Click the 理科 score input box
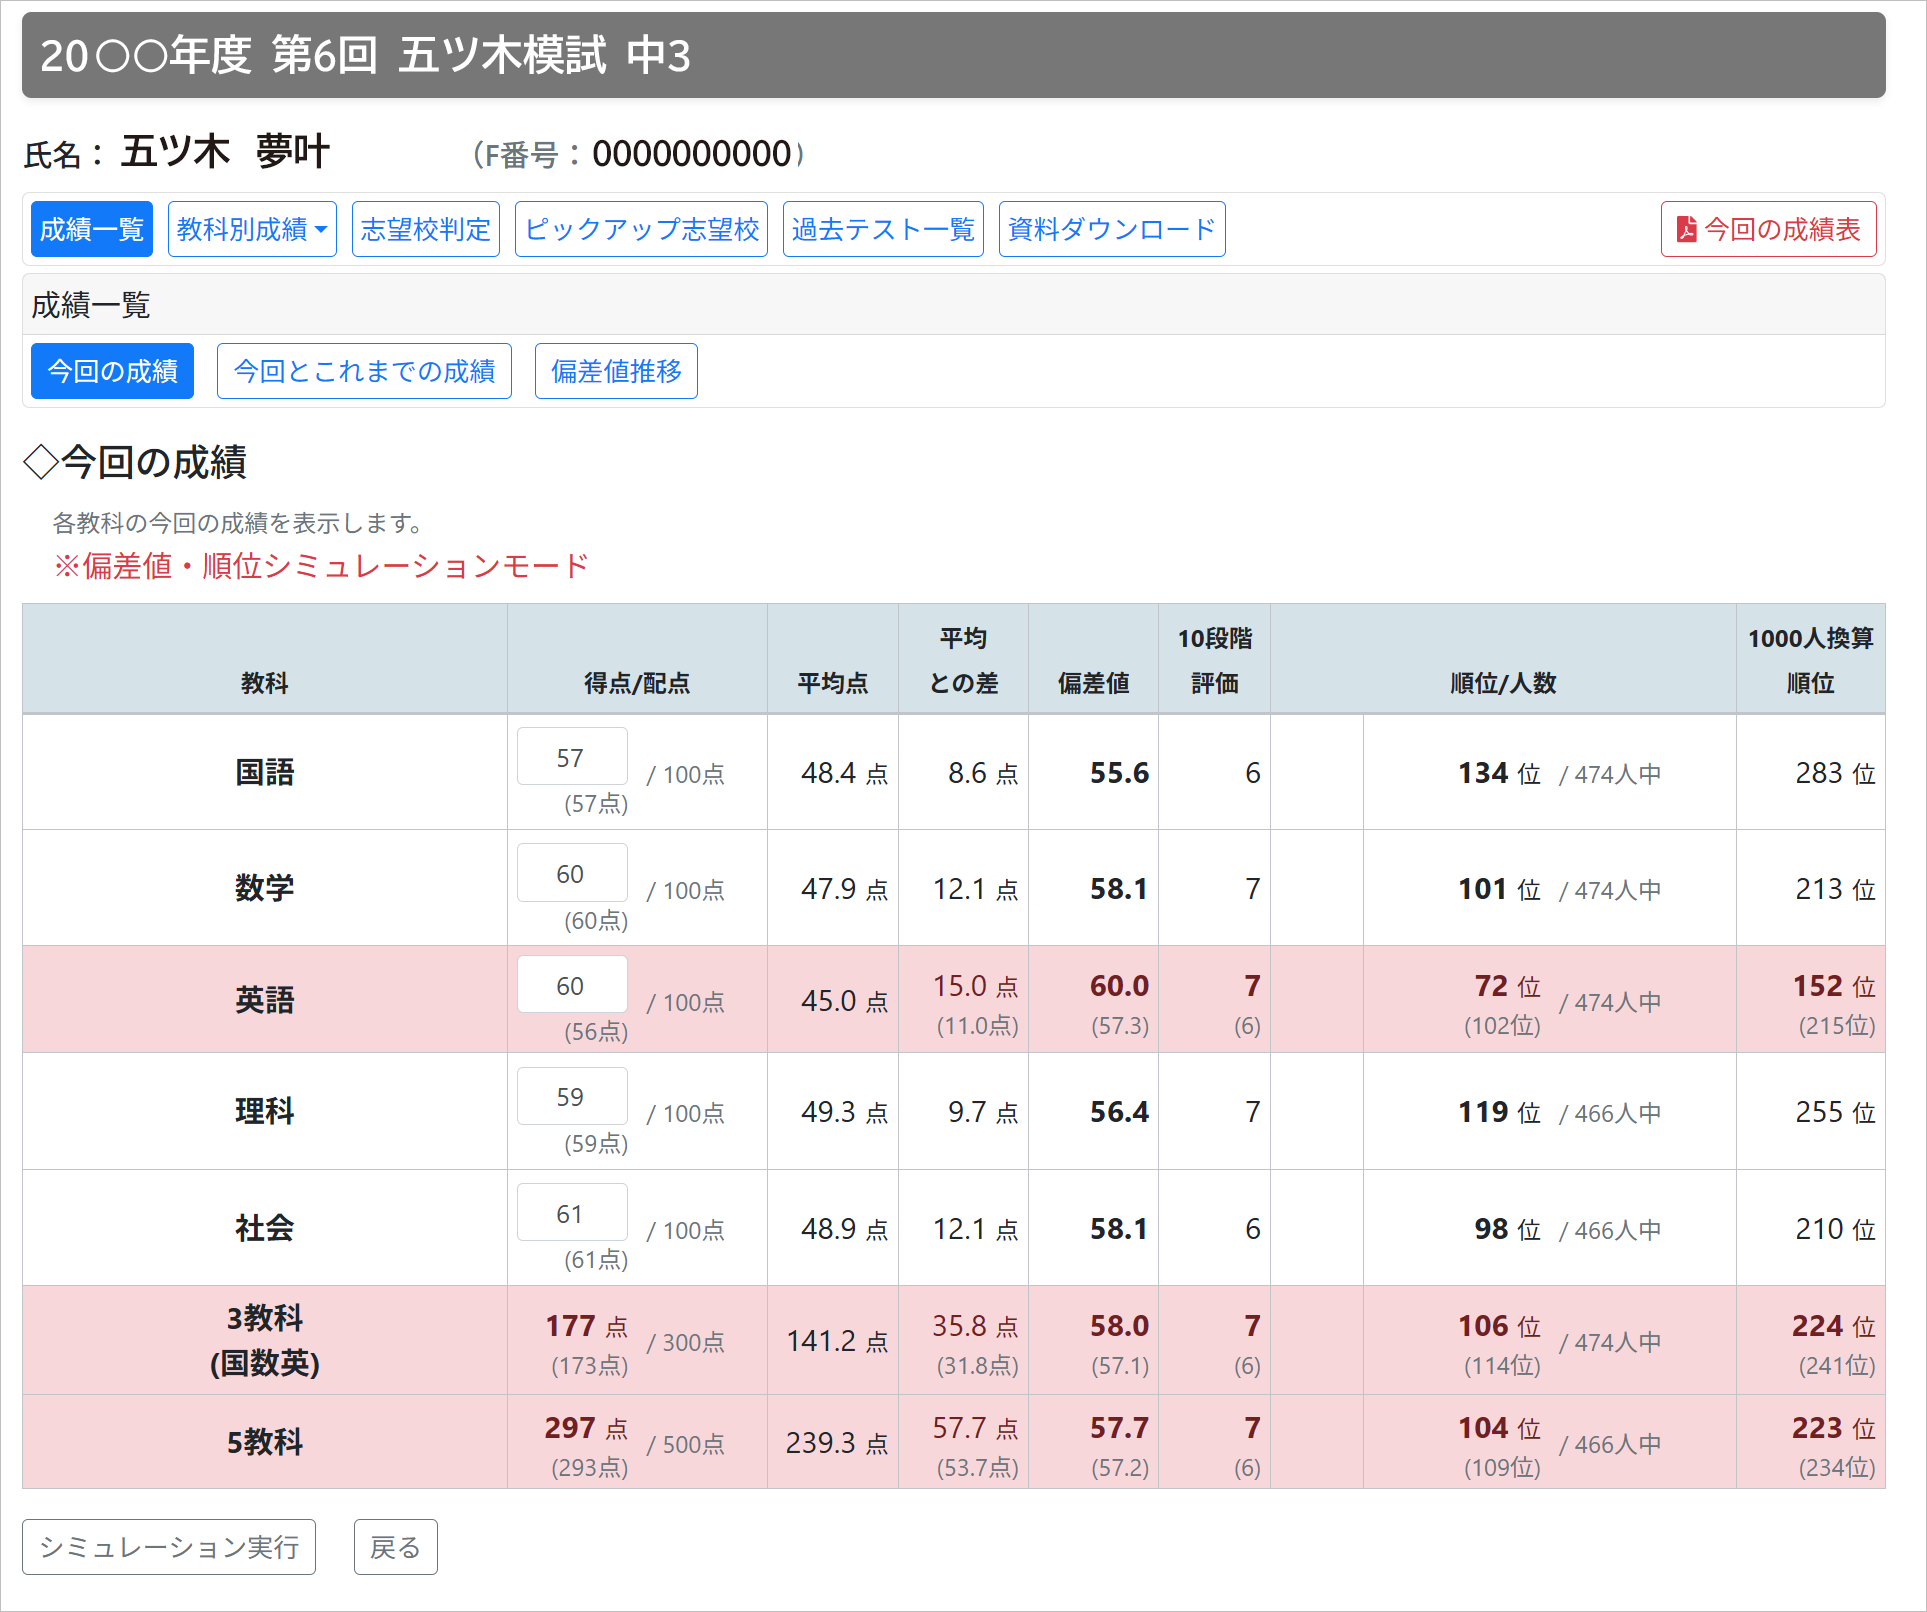This screenshot has width=1927, height=1612. click(572, 1096)
